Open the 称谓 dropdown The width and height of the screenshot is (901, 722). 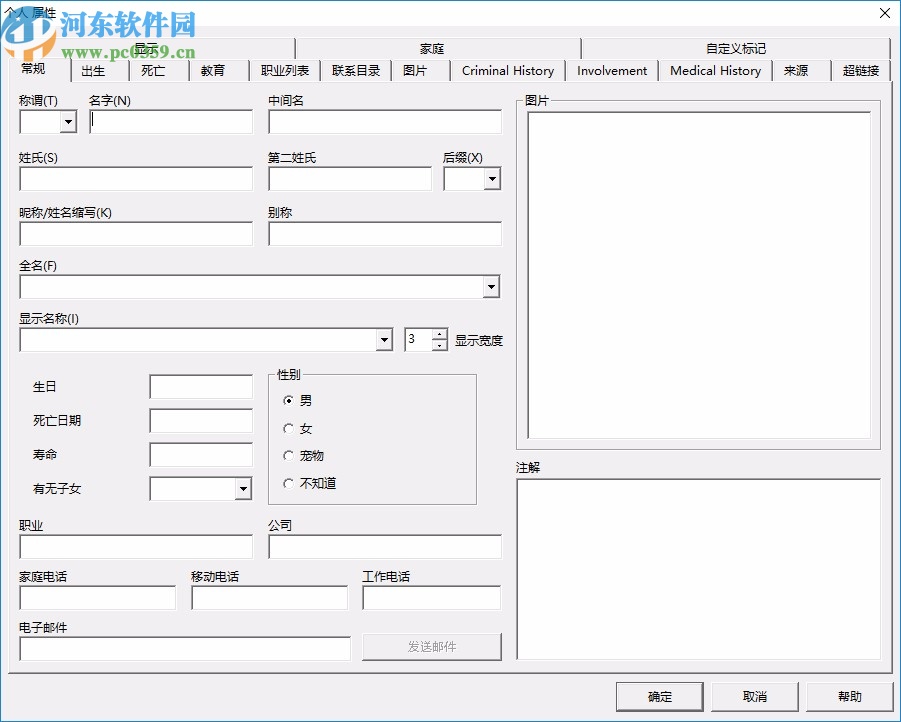click(x=66, y=121)
